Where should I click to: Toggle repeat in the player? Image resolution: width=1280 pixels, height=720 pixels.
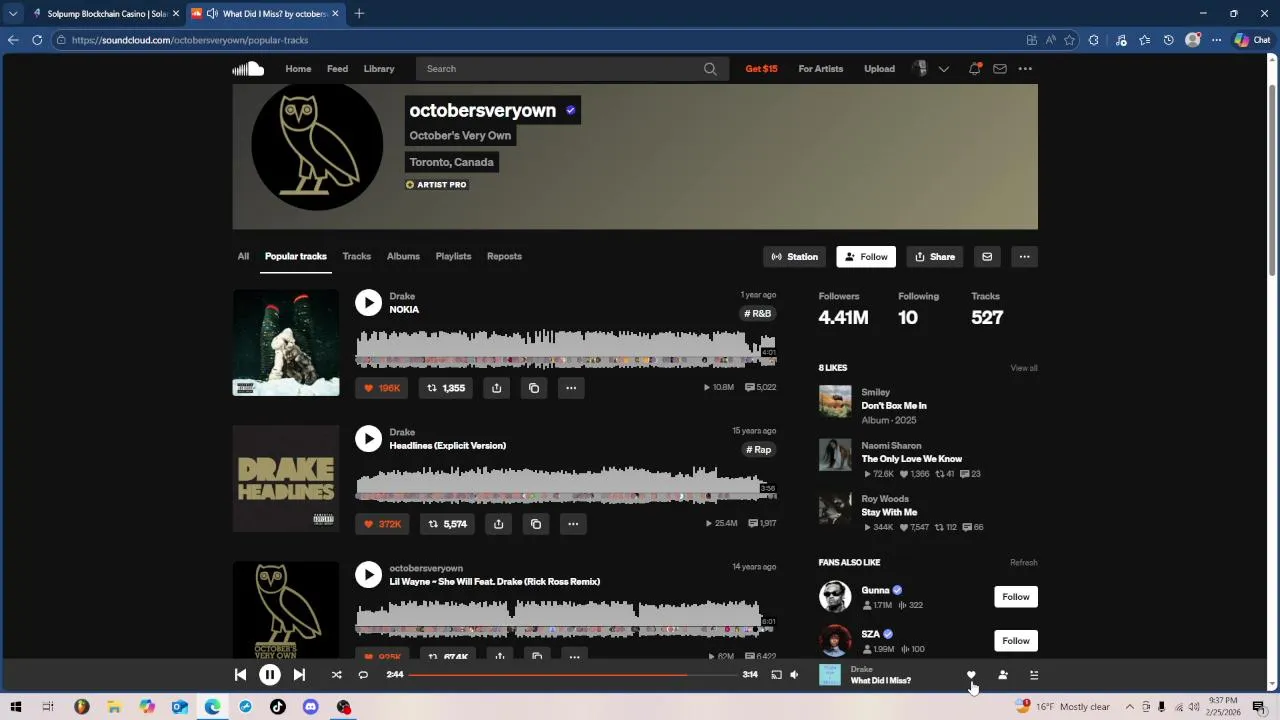[363, 675]
